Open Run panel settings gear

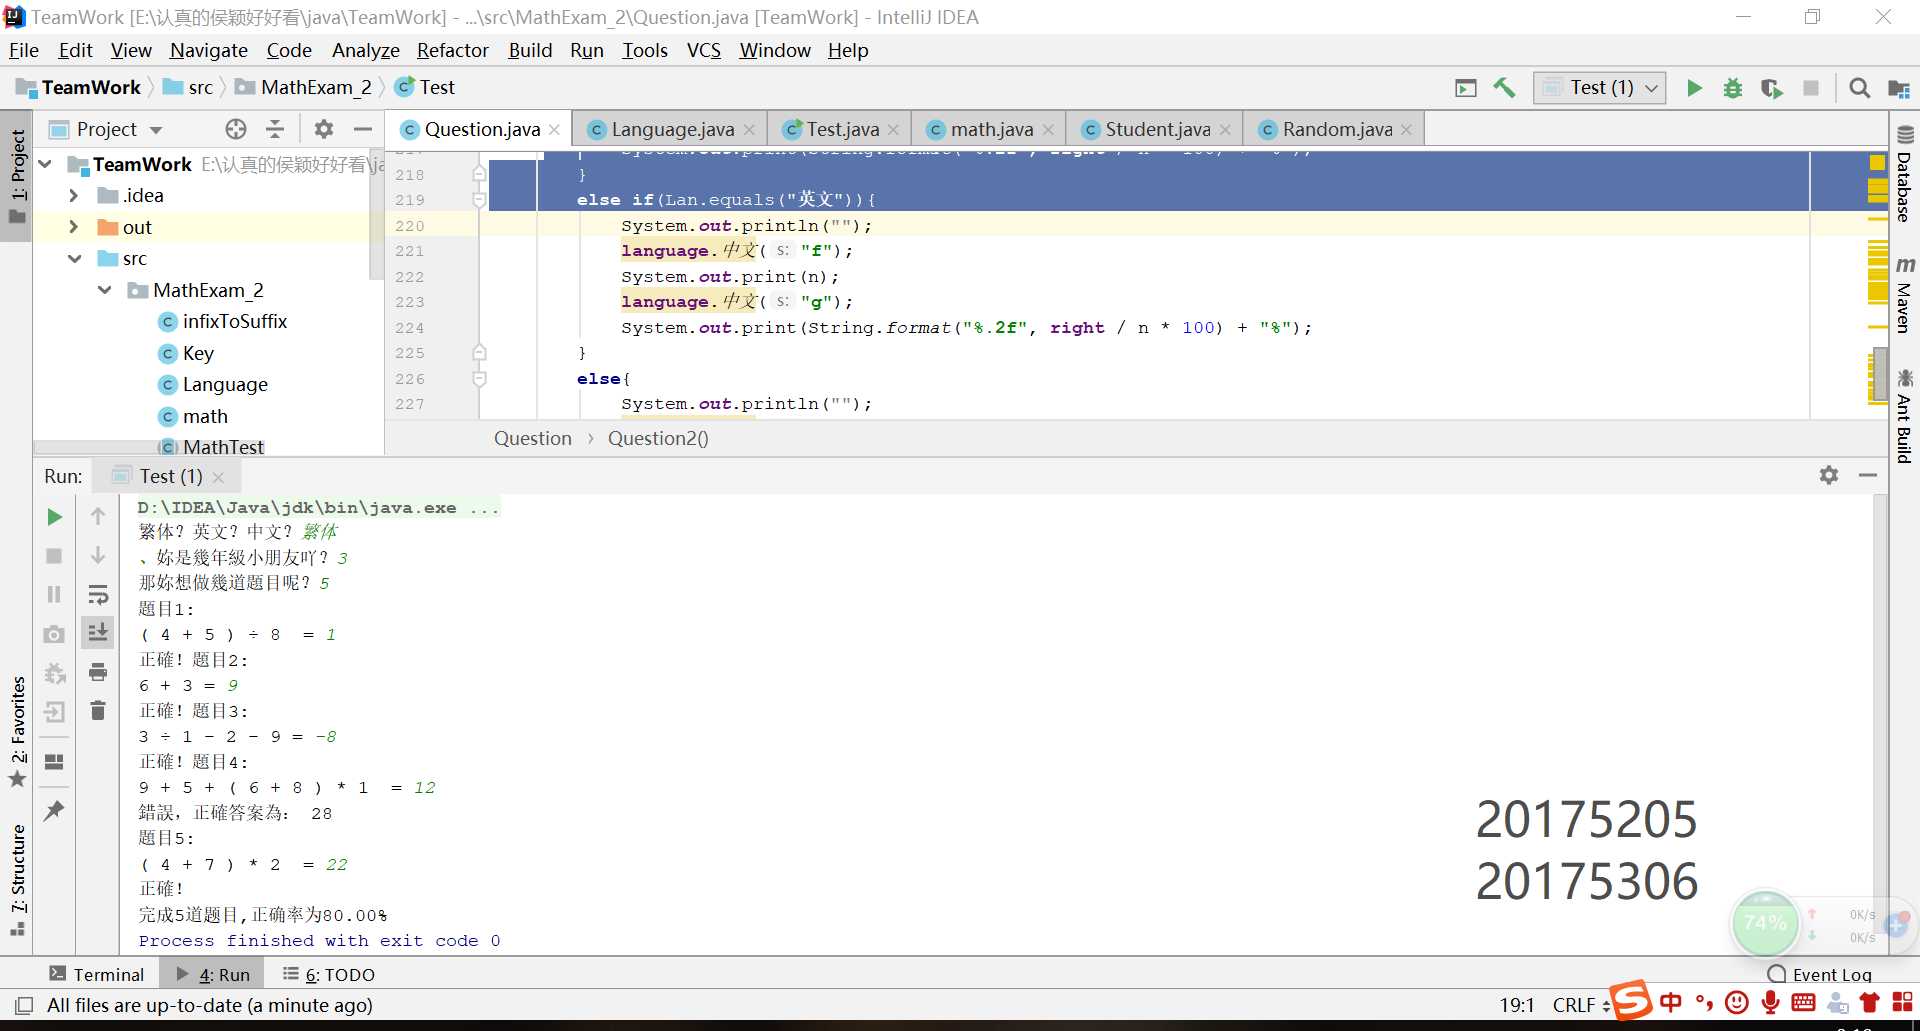1829,476
